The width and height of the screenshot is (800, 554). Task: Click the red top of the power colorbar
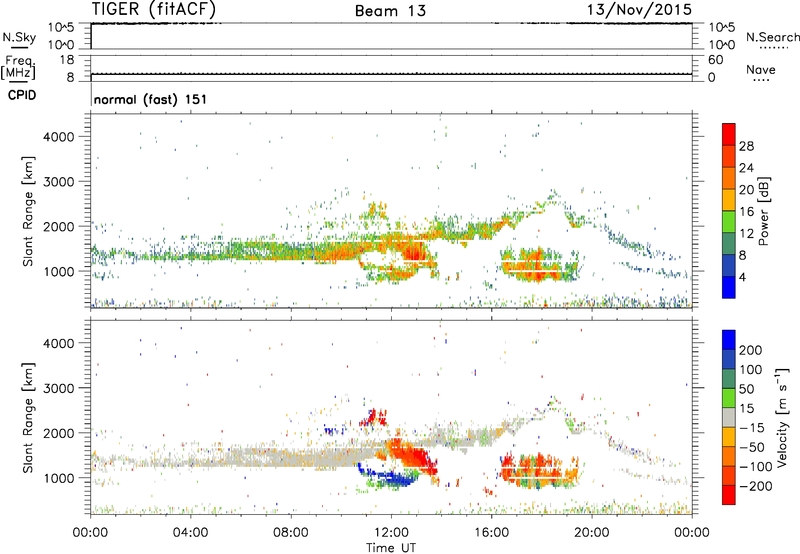click(x=729, y=134)
